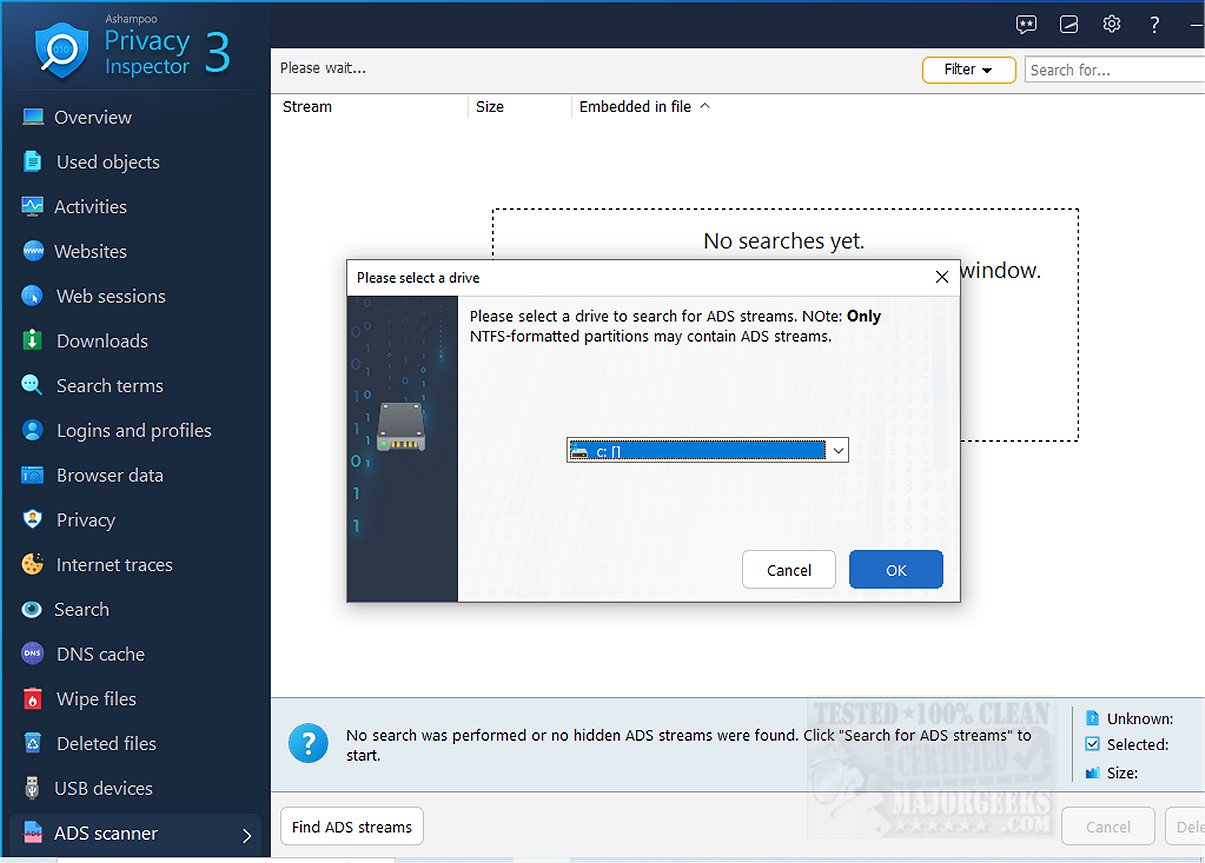Click the Websites globe icon

point(33,251)
